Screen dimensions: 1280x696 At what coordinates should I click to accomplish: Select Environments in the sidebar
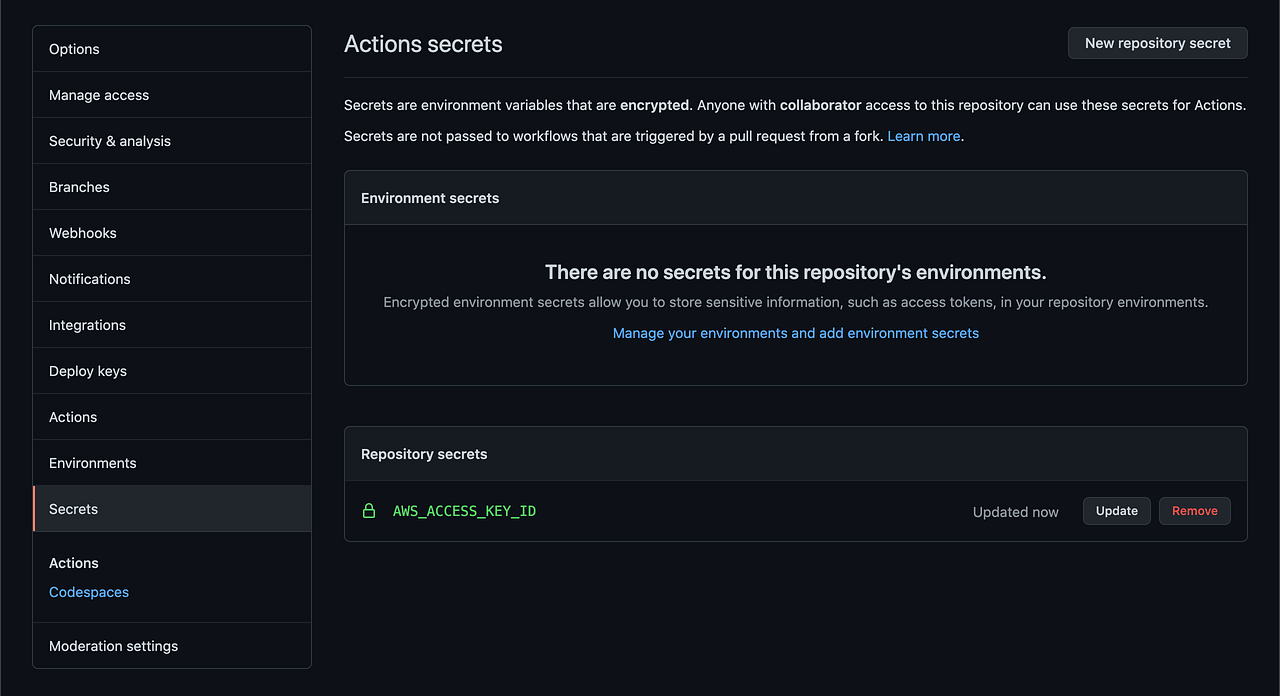pos(92,462)
